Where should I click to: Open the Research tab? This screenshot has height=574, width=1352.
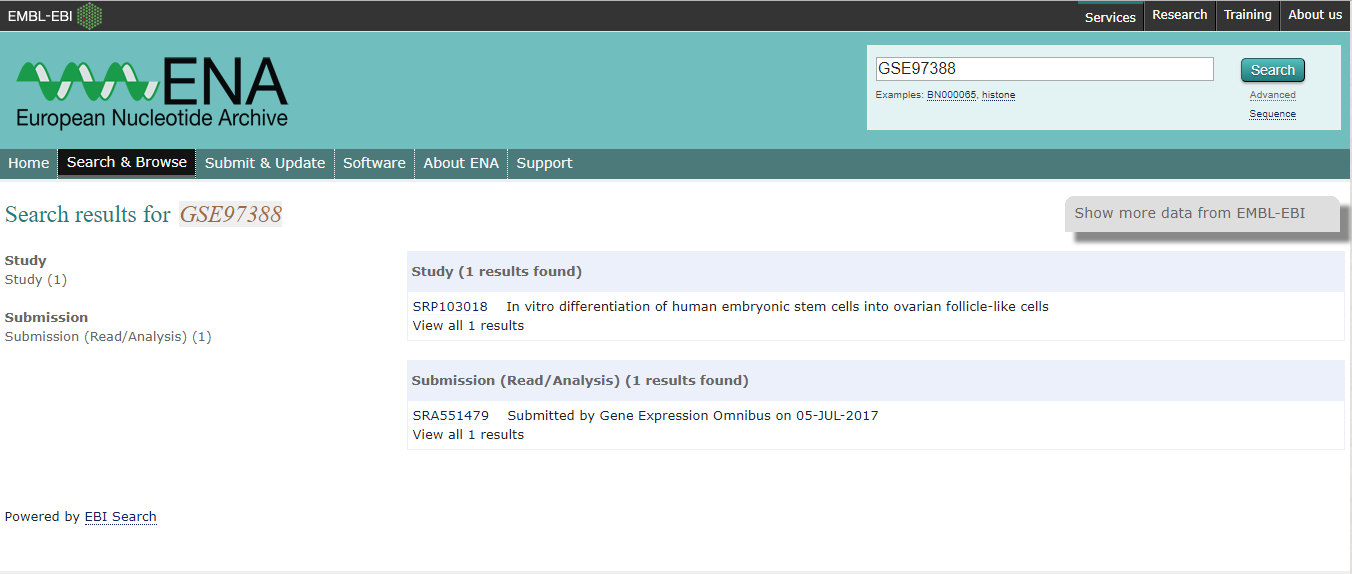point(1179,15)
